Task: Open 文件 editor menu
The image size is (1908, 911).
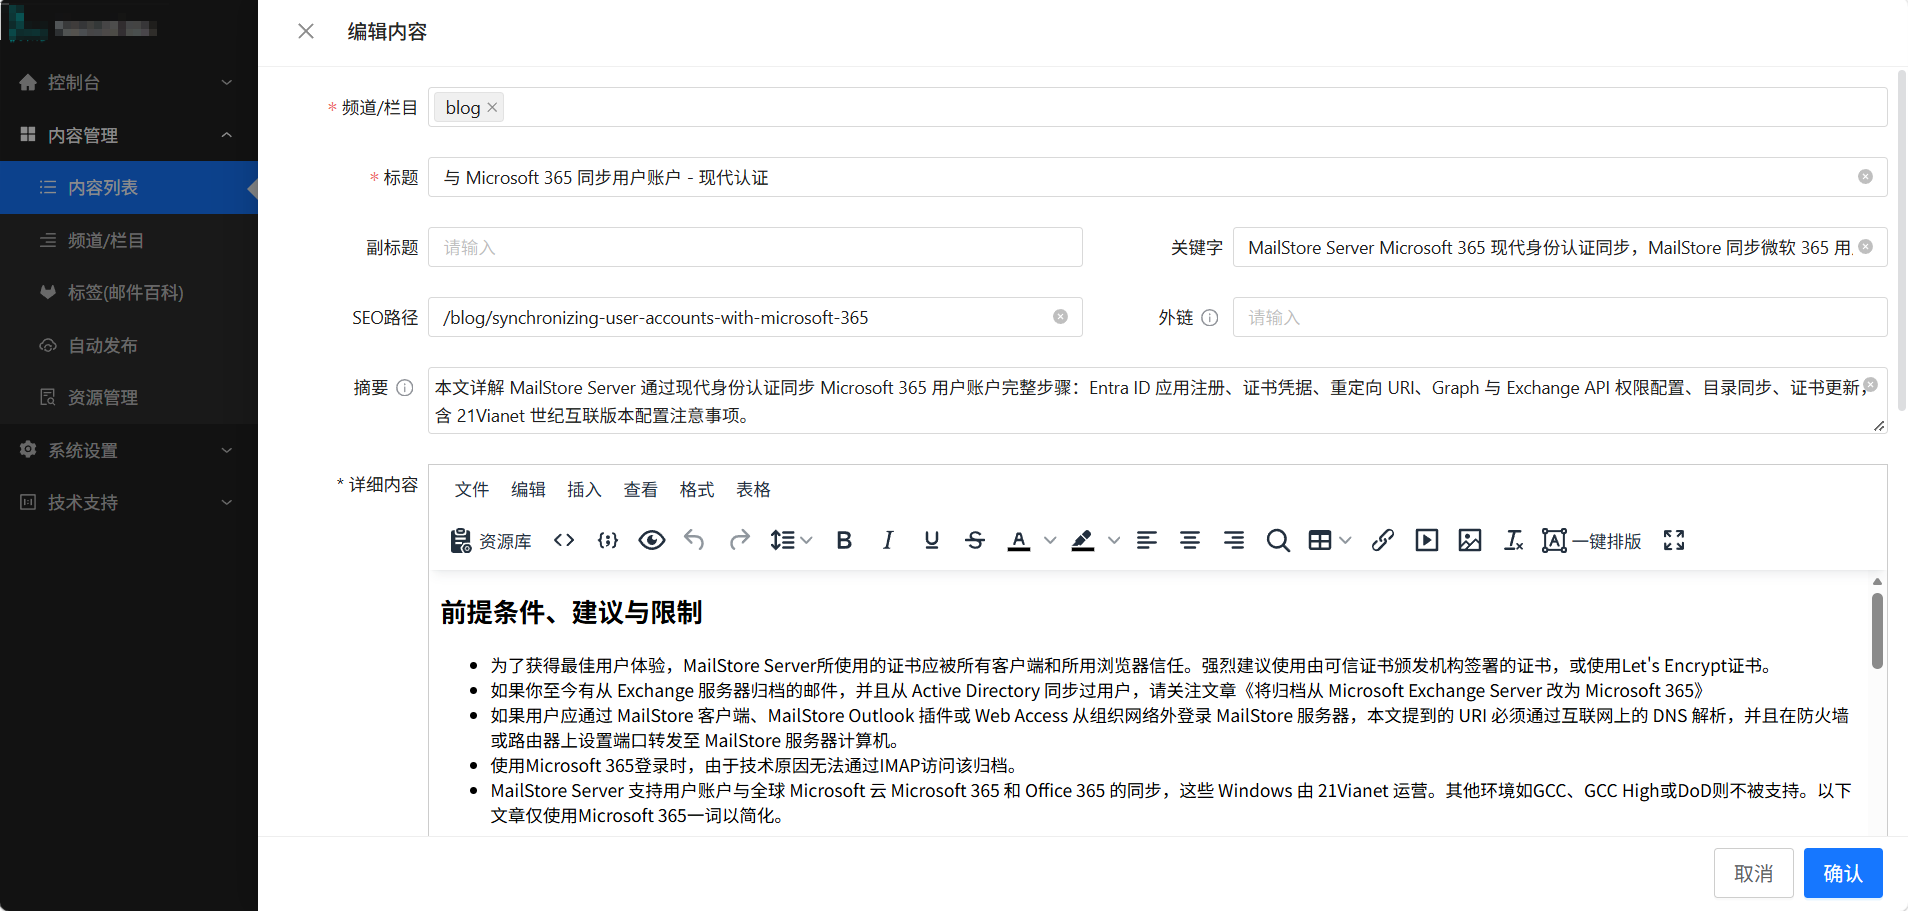Action: coord(472,489)
